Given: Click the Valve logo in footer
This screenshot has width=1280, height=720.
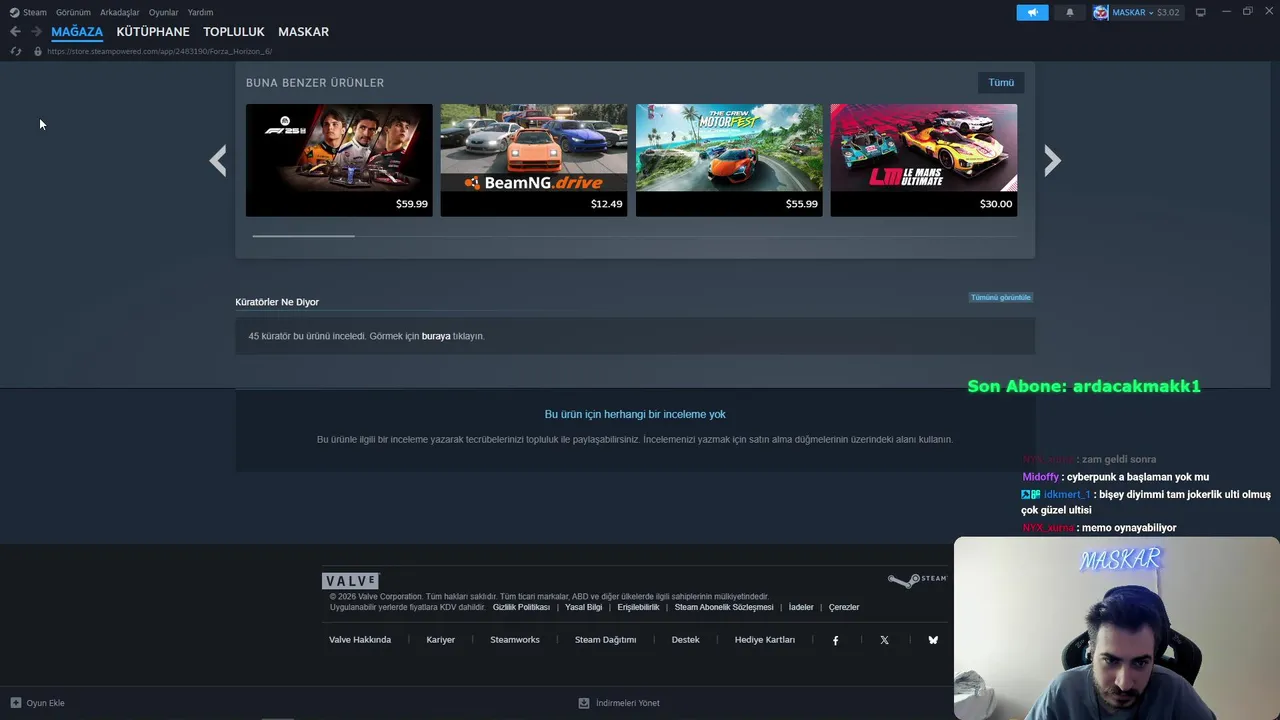Looking at the screenshot, I should click(350, 581).
